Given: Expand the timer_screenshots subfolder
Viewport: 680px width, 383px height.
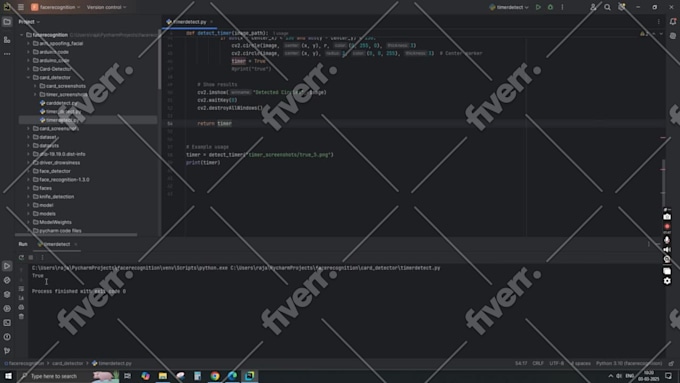Looking at the screenshot, I should (x=36, y=95).
